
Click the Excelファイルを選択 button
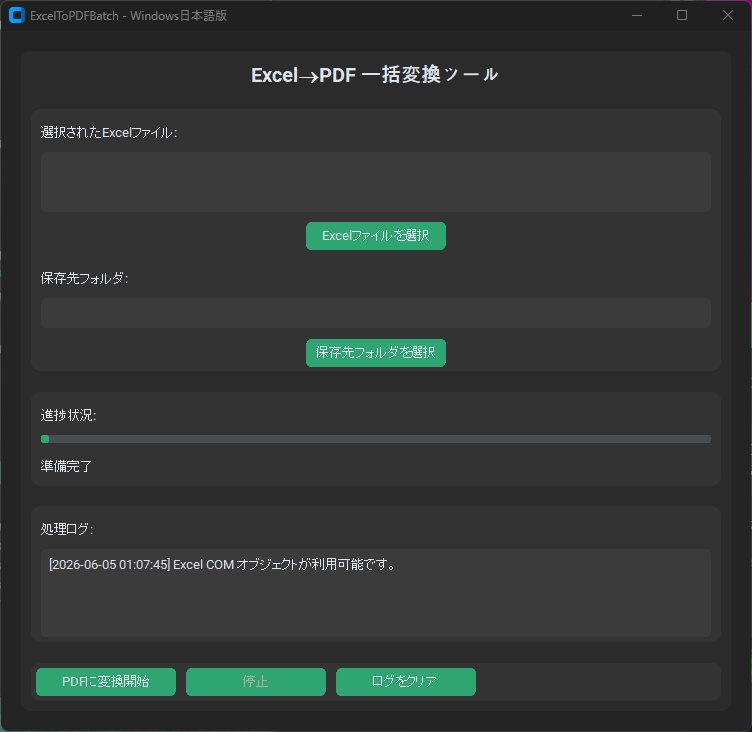coord(376,236)
